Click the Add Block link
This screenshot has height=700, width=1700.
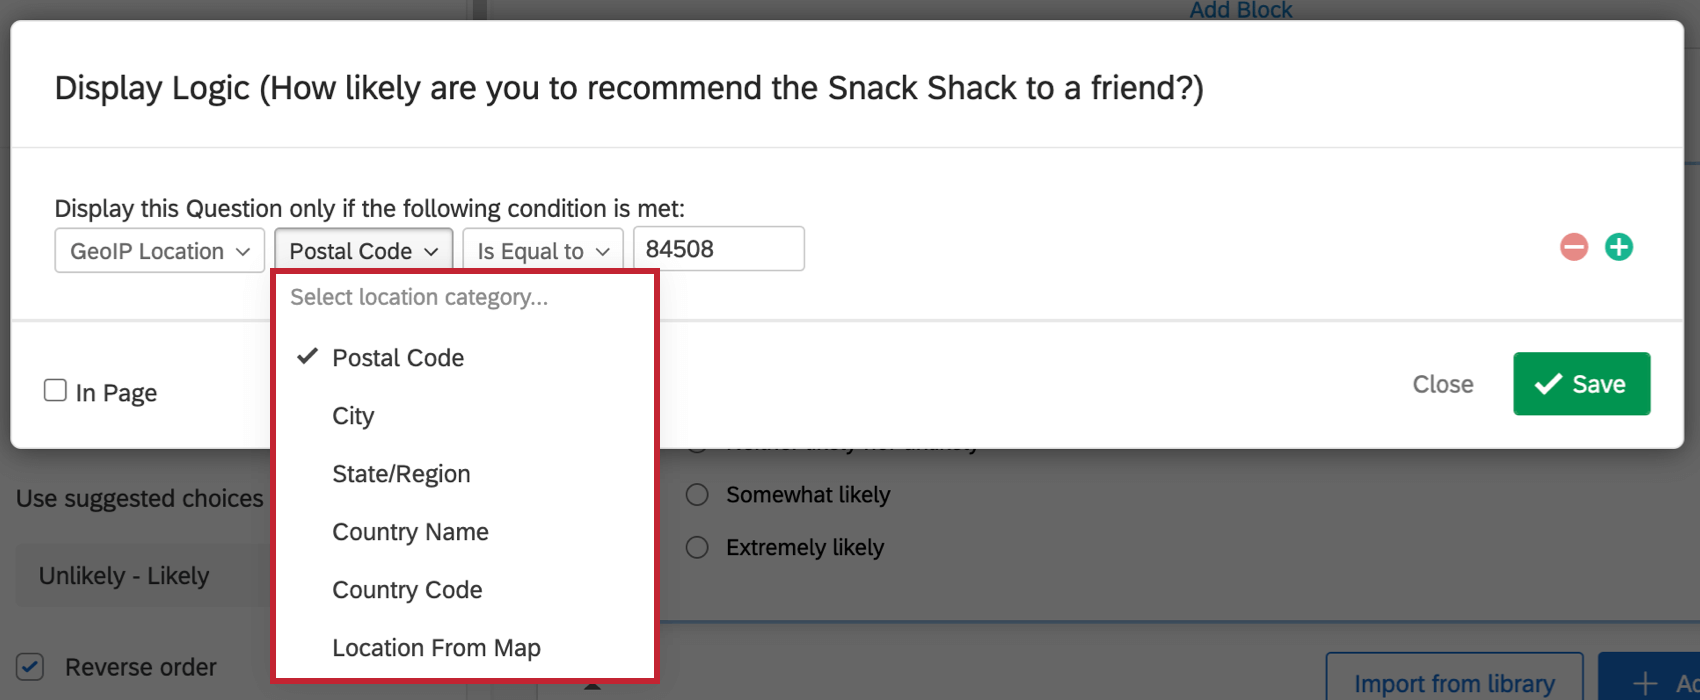coord(1241,10)
